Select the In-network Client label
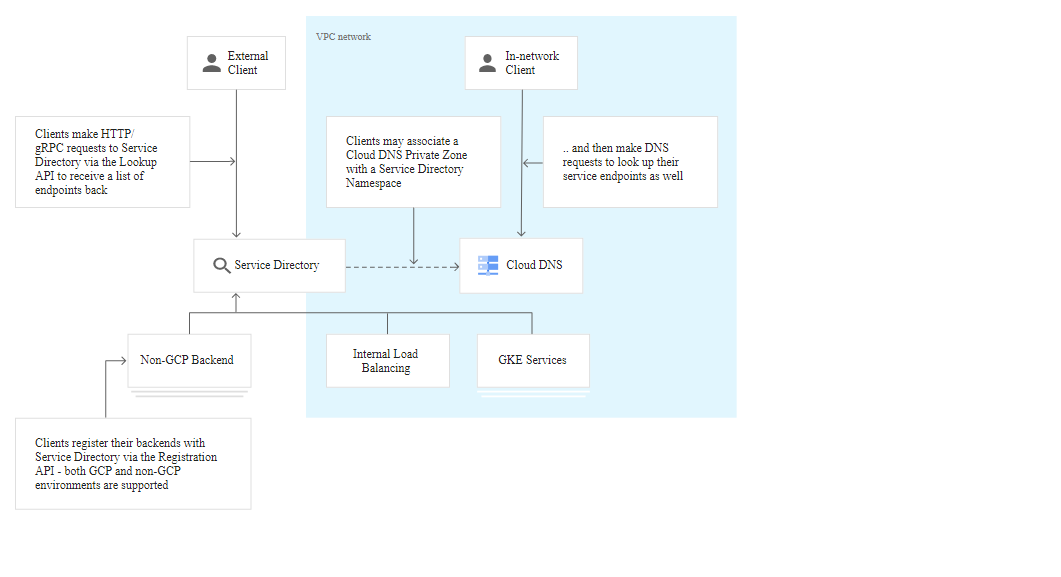Screen dimensions: 1061x577 [532, 63]
